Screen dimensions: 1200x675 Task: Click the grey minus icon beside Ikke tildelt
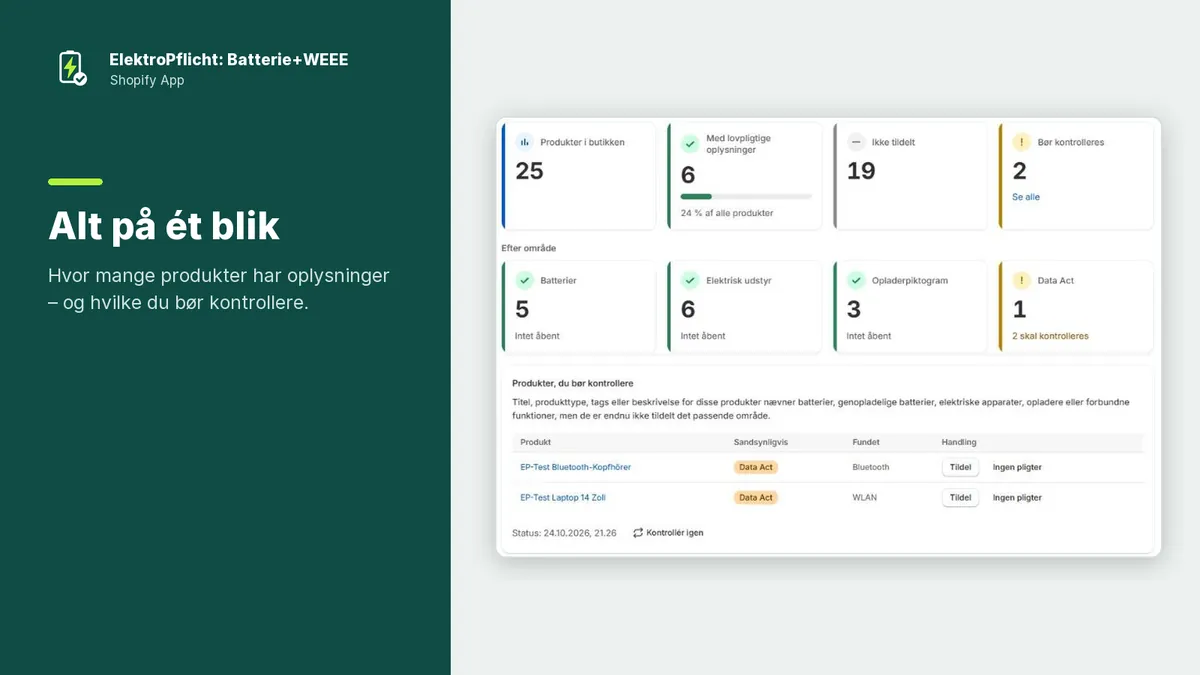(856, 142)
